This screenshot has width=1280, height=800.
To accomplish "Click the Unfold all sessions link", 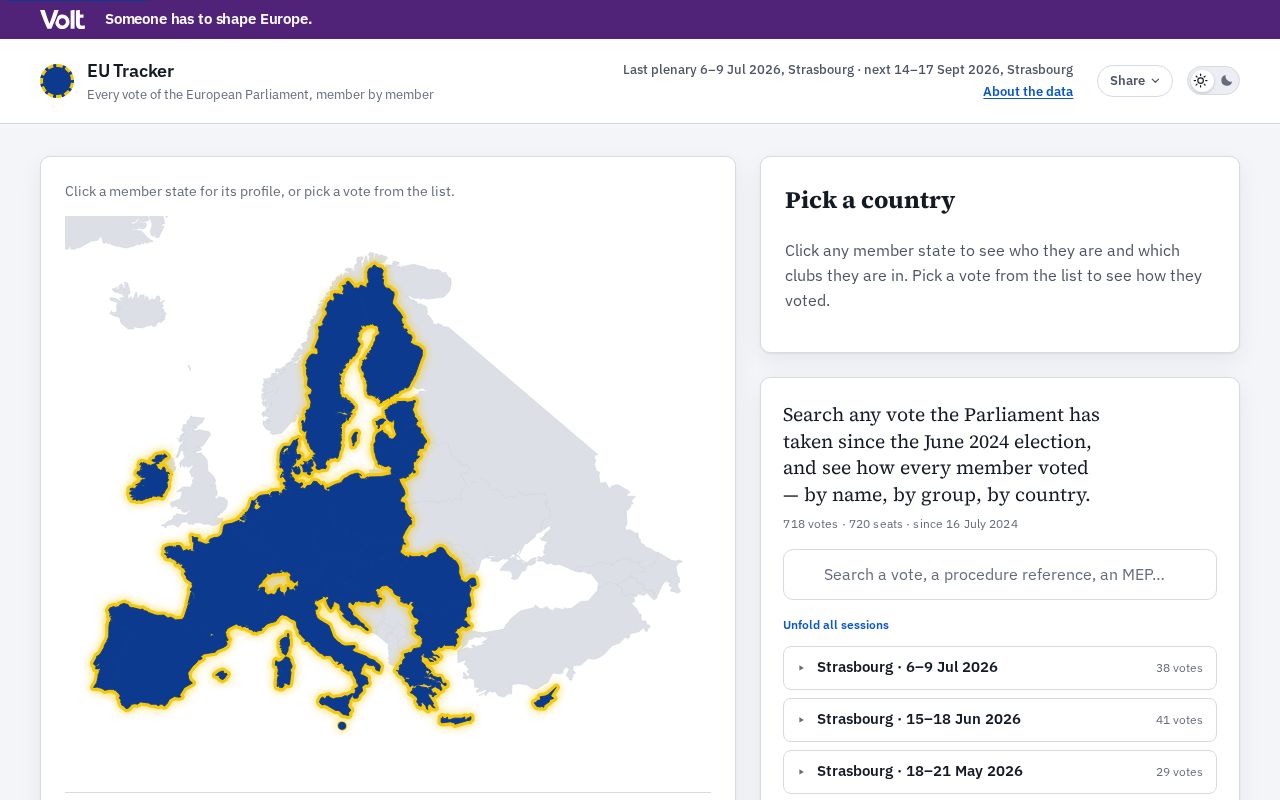I will (836, 625).
